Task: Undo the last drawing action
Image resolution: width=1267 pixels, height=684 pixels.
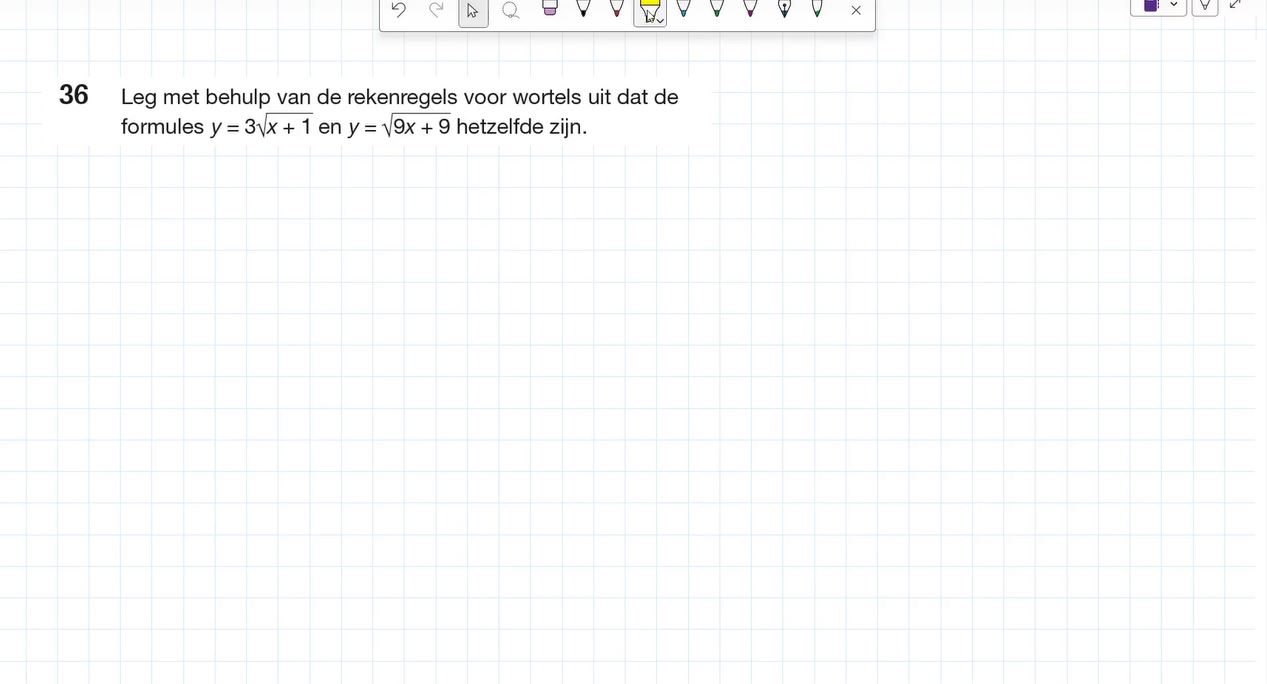Action: tap(399, 10)
